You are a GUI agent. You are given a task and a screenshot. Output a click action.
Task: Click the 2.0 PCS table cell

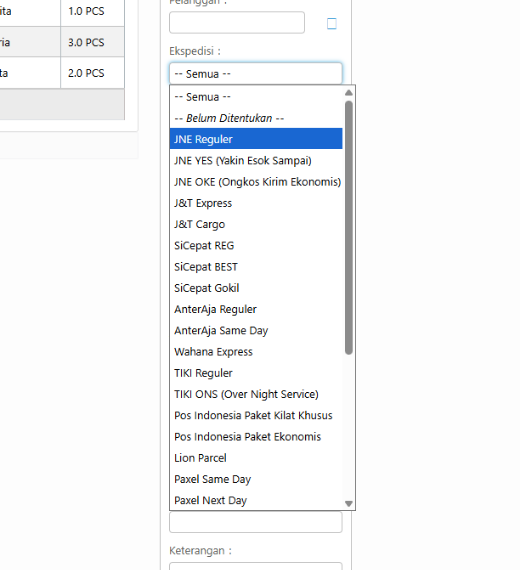pos(92,73)
